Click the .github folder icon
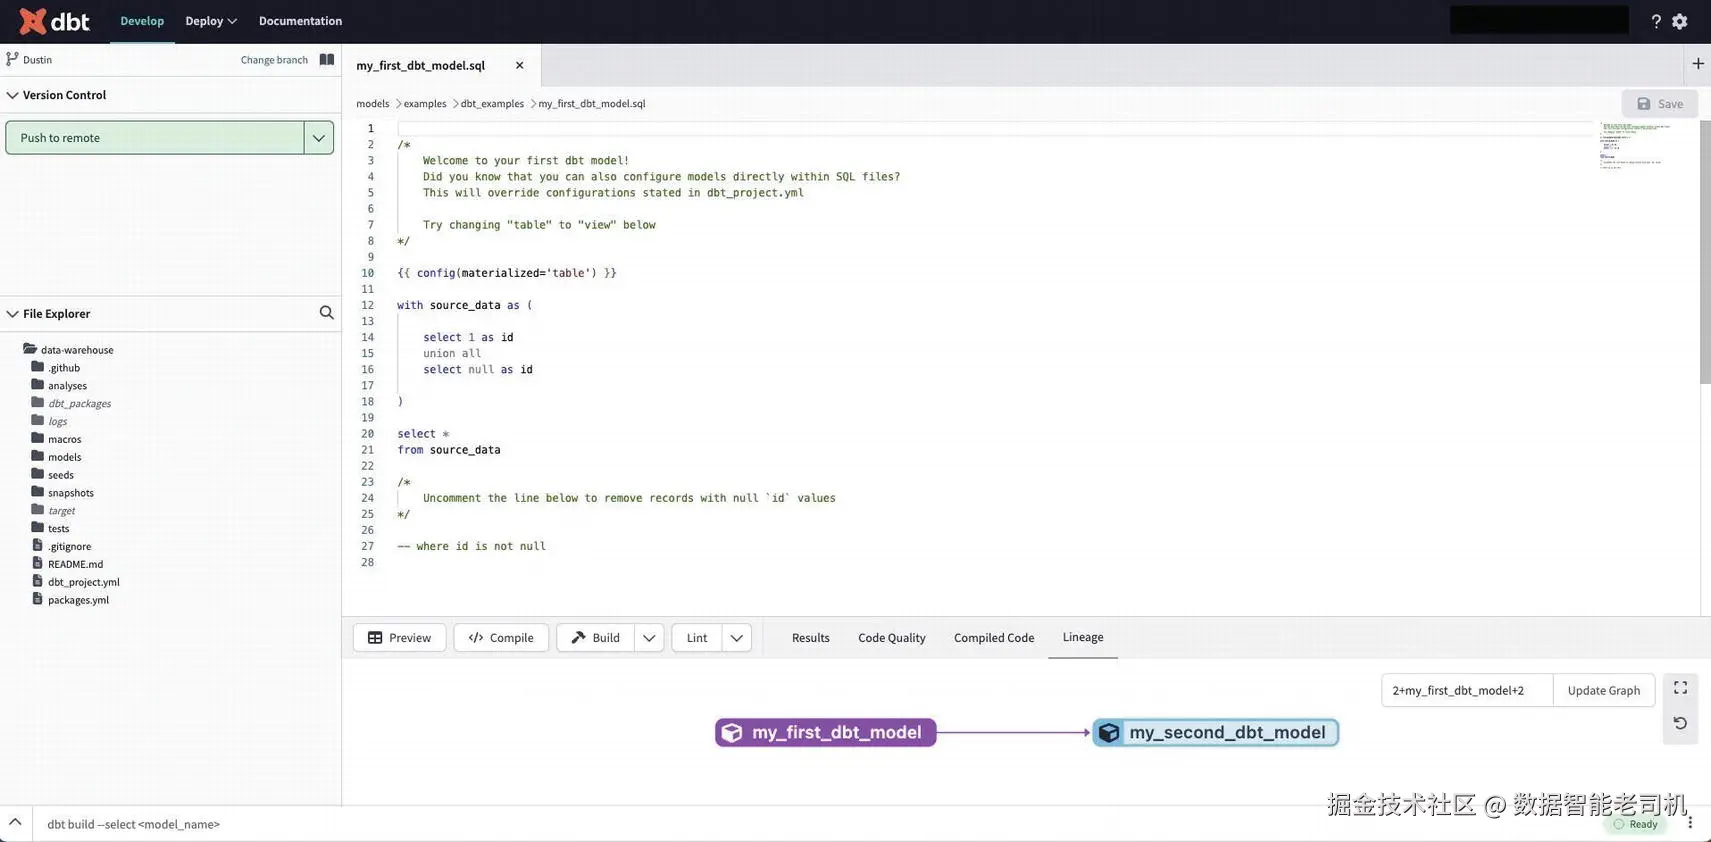This screenshot has height=842, width=1711. coord(38,367)
